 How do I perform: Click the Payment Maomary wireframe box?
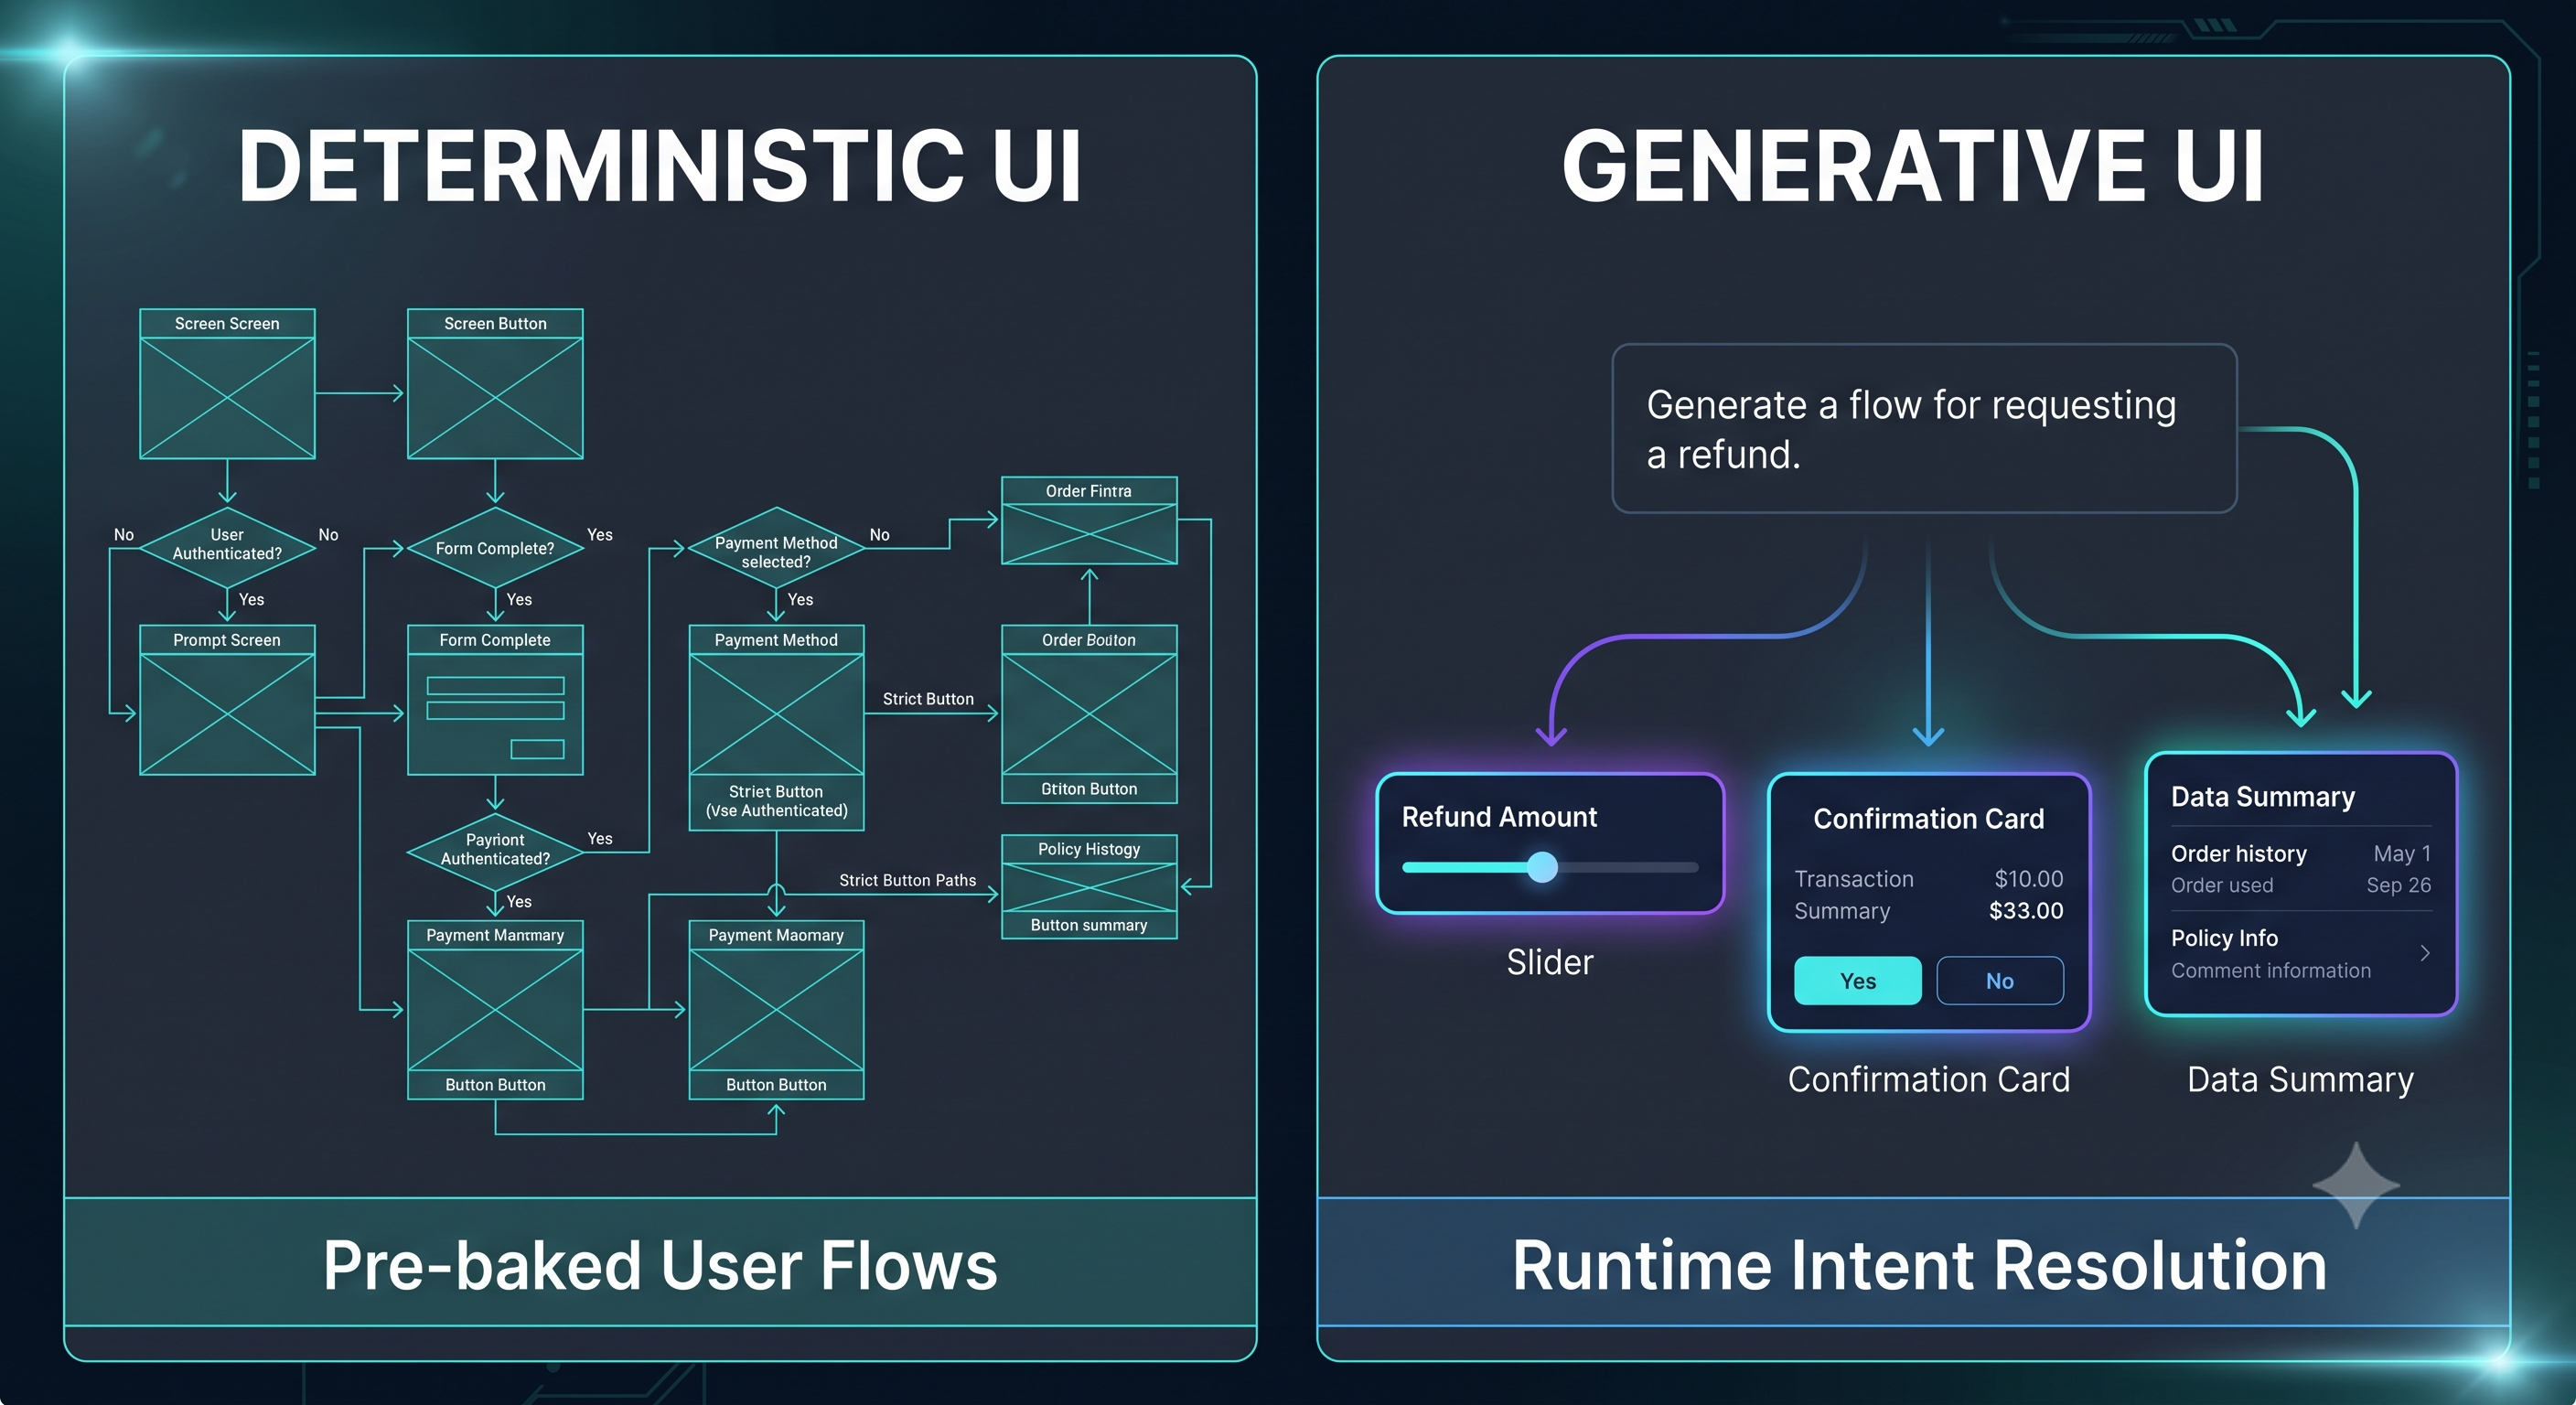776,1010
